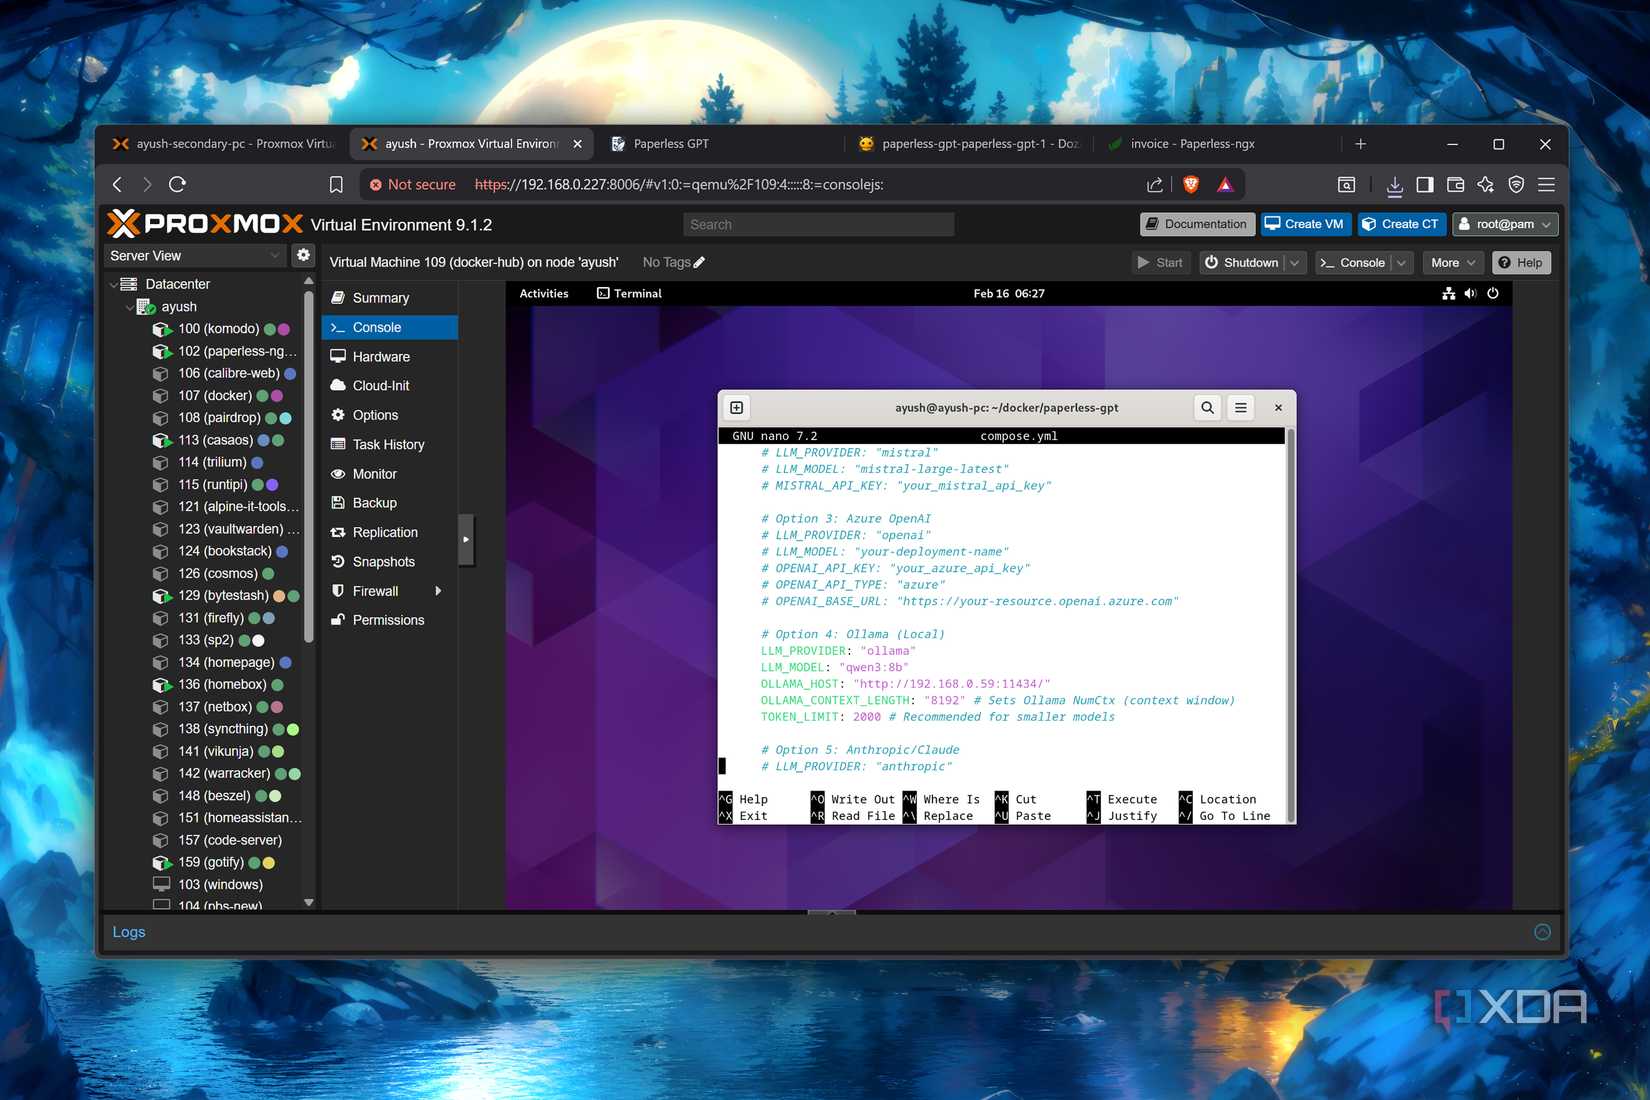Open the root@pam user dropdown
Screen dimensions: 1650x1100
coord(1505,224)
